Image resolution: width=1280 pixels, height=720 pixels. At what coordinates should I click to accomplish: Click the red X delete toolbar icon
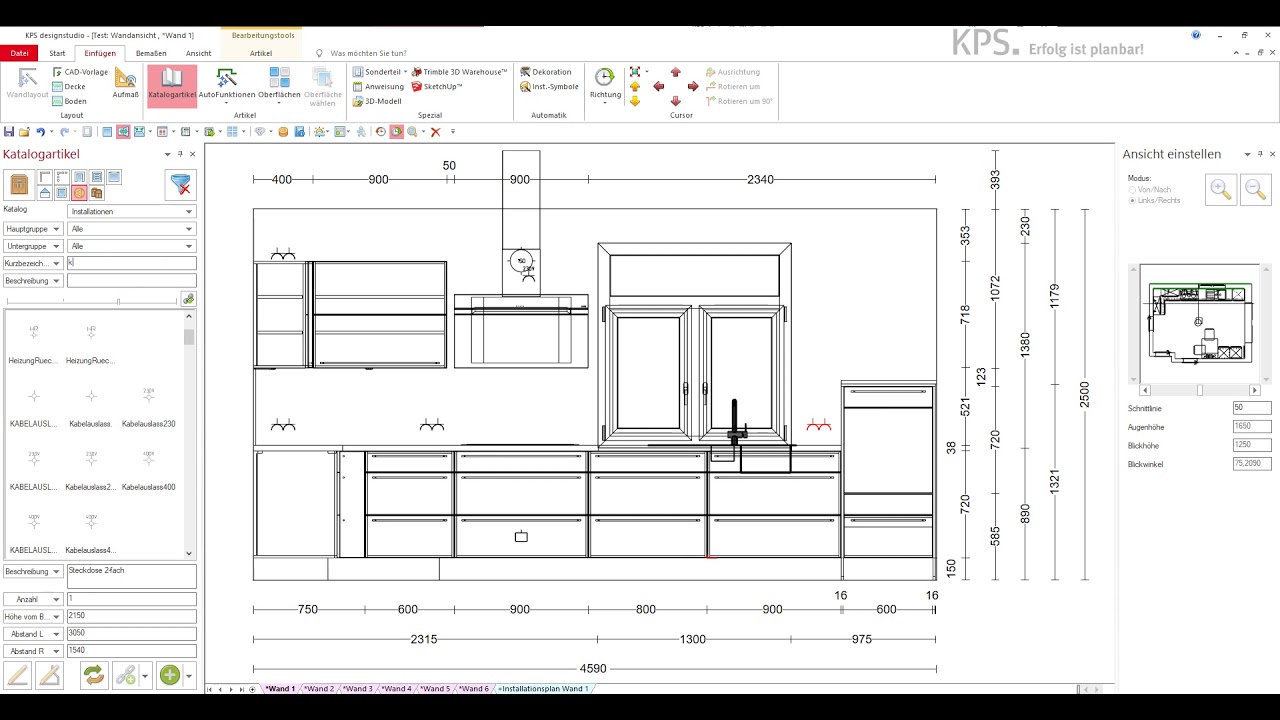(435, 132)
